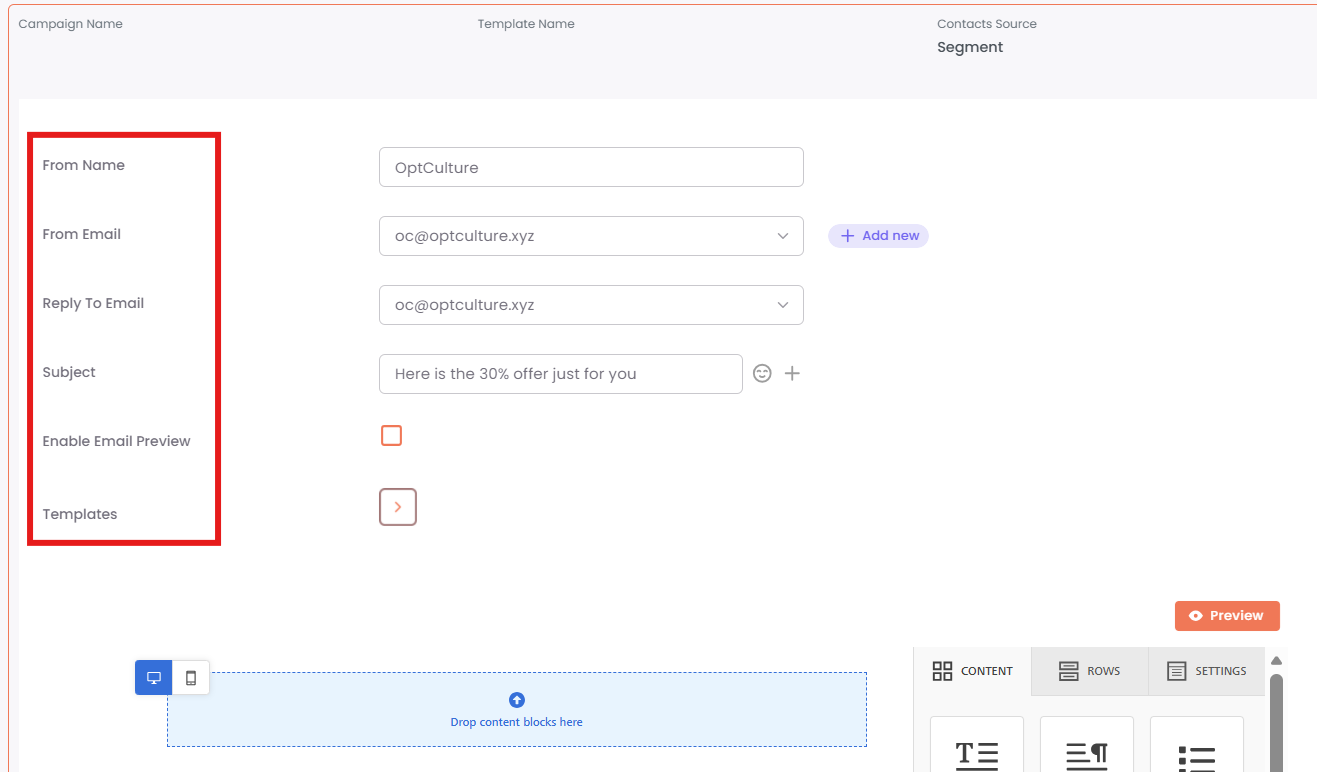Click the orange Preview button
The image size is (1317, 772).
[1227, 616]
